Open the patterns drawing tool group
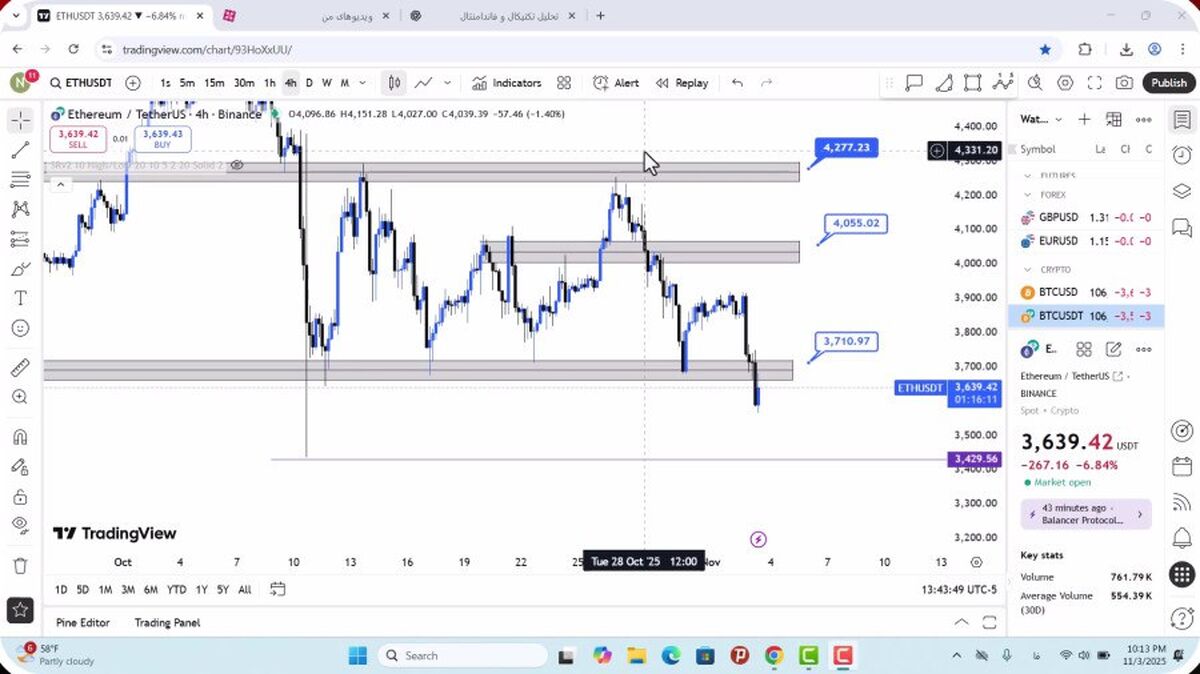The width and height of the screenshot is (1200, 674). [20, 209]
